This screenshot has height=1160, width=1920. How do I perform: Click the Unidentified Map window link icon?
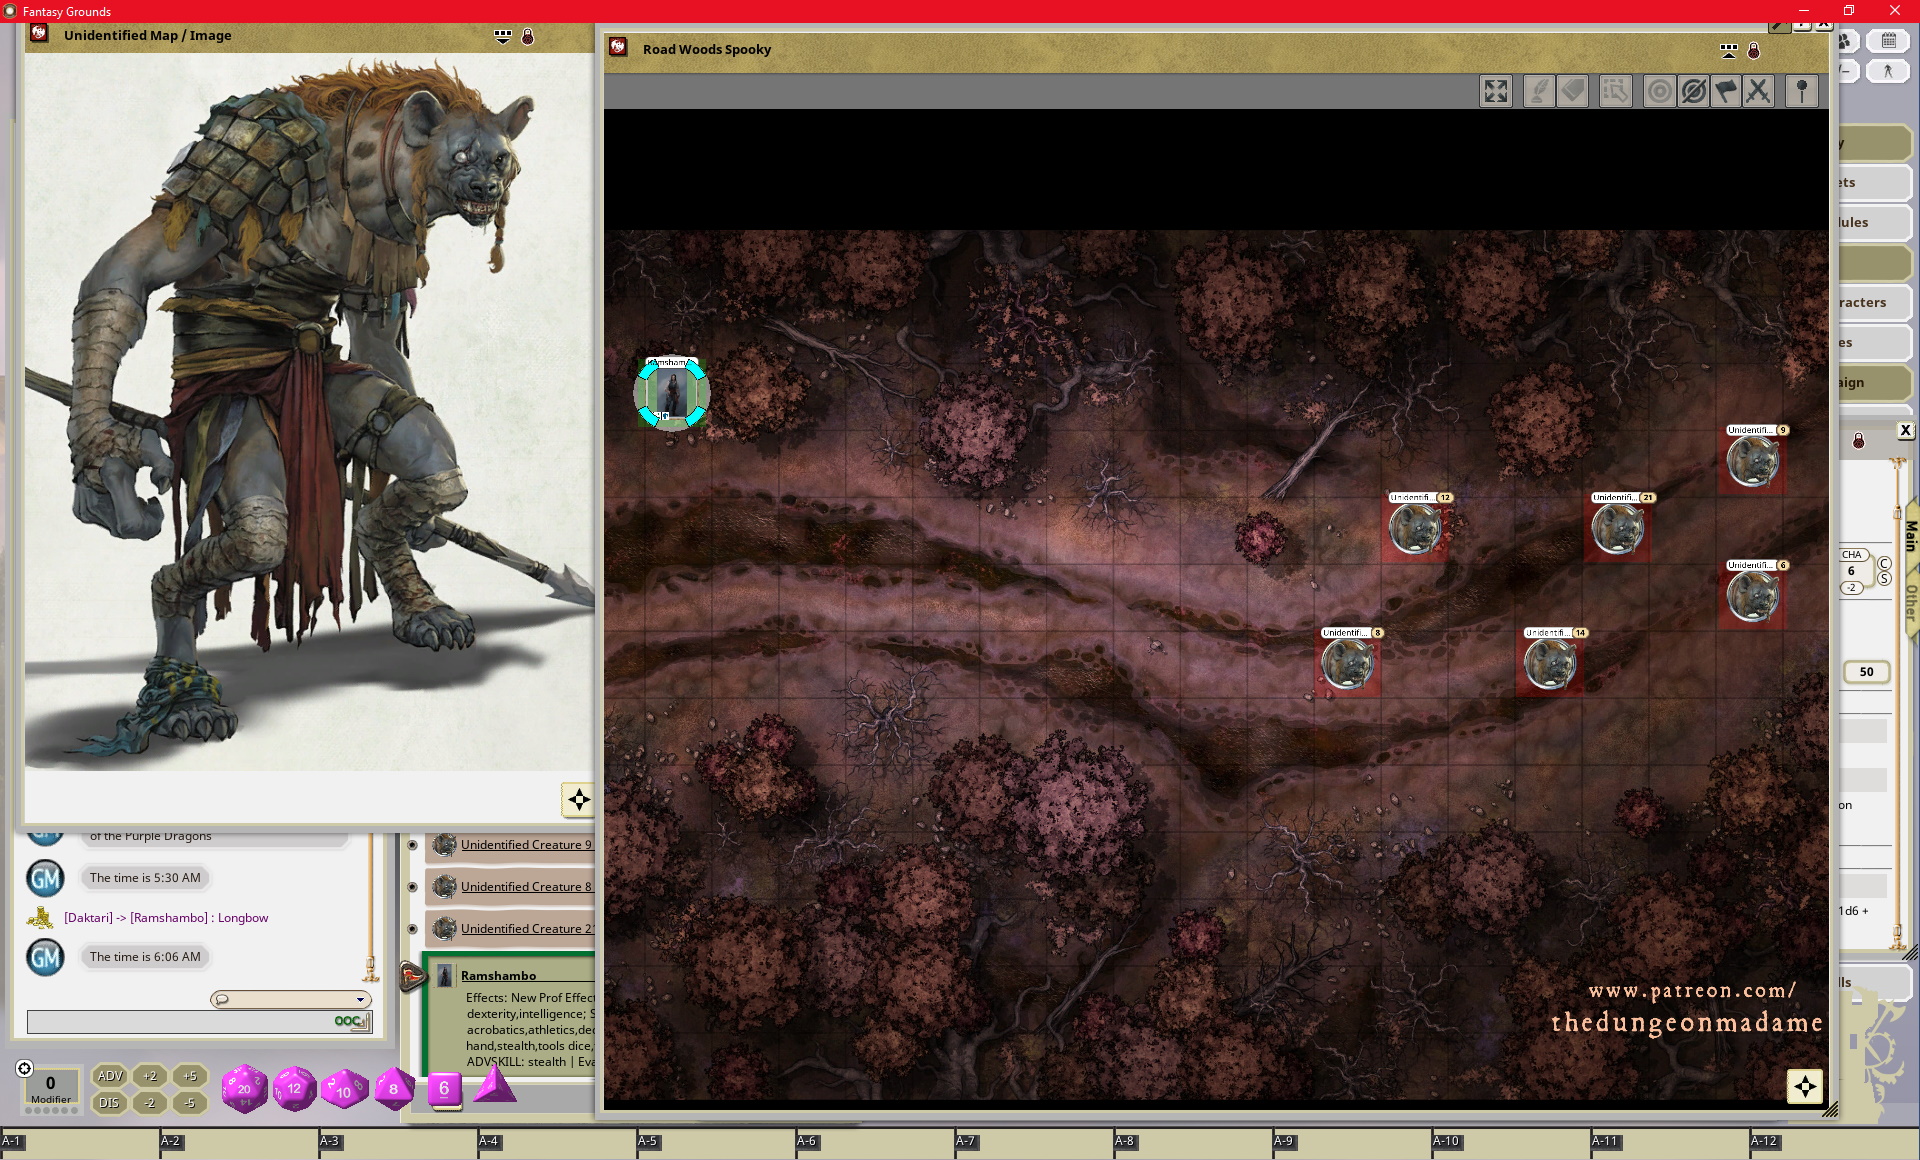pos(39,33)
